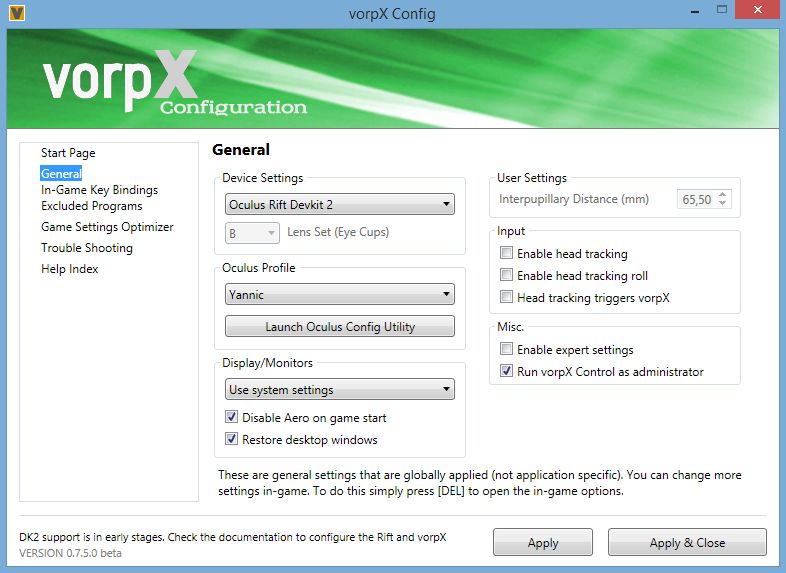
Task: Open Game Settings Optimizer
Action: [x=107, y=227]
